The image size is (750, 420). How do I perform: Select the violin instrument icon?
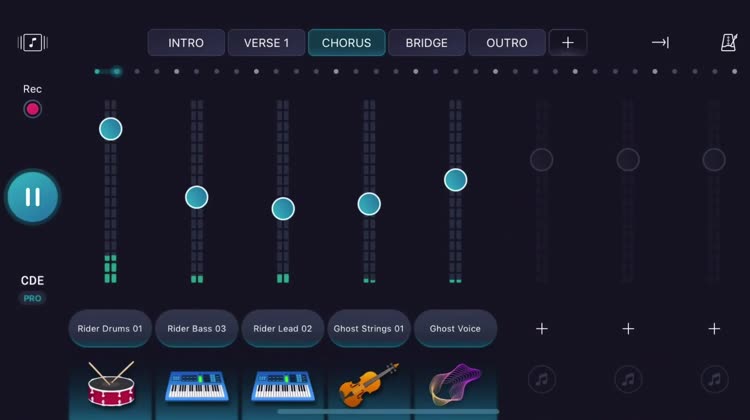pyautogui.click(x=369, y=385)
